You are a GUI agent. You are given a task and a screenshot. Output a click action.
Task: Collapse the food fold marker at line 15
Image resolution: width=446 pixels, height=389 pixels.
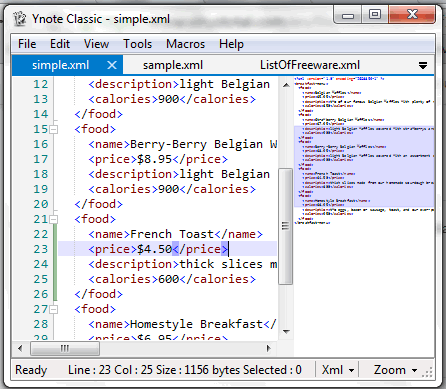click(53, 129)
